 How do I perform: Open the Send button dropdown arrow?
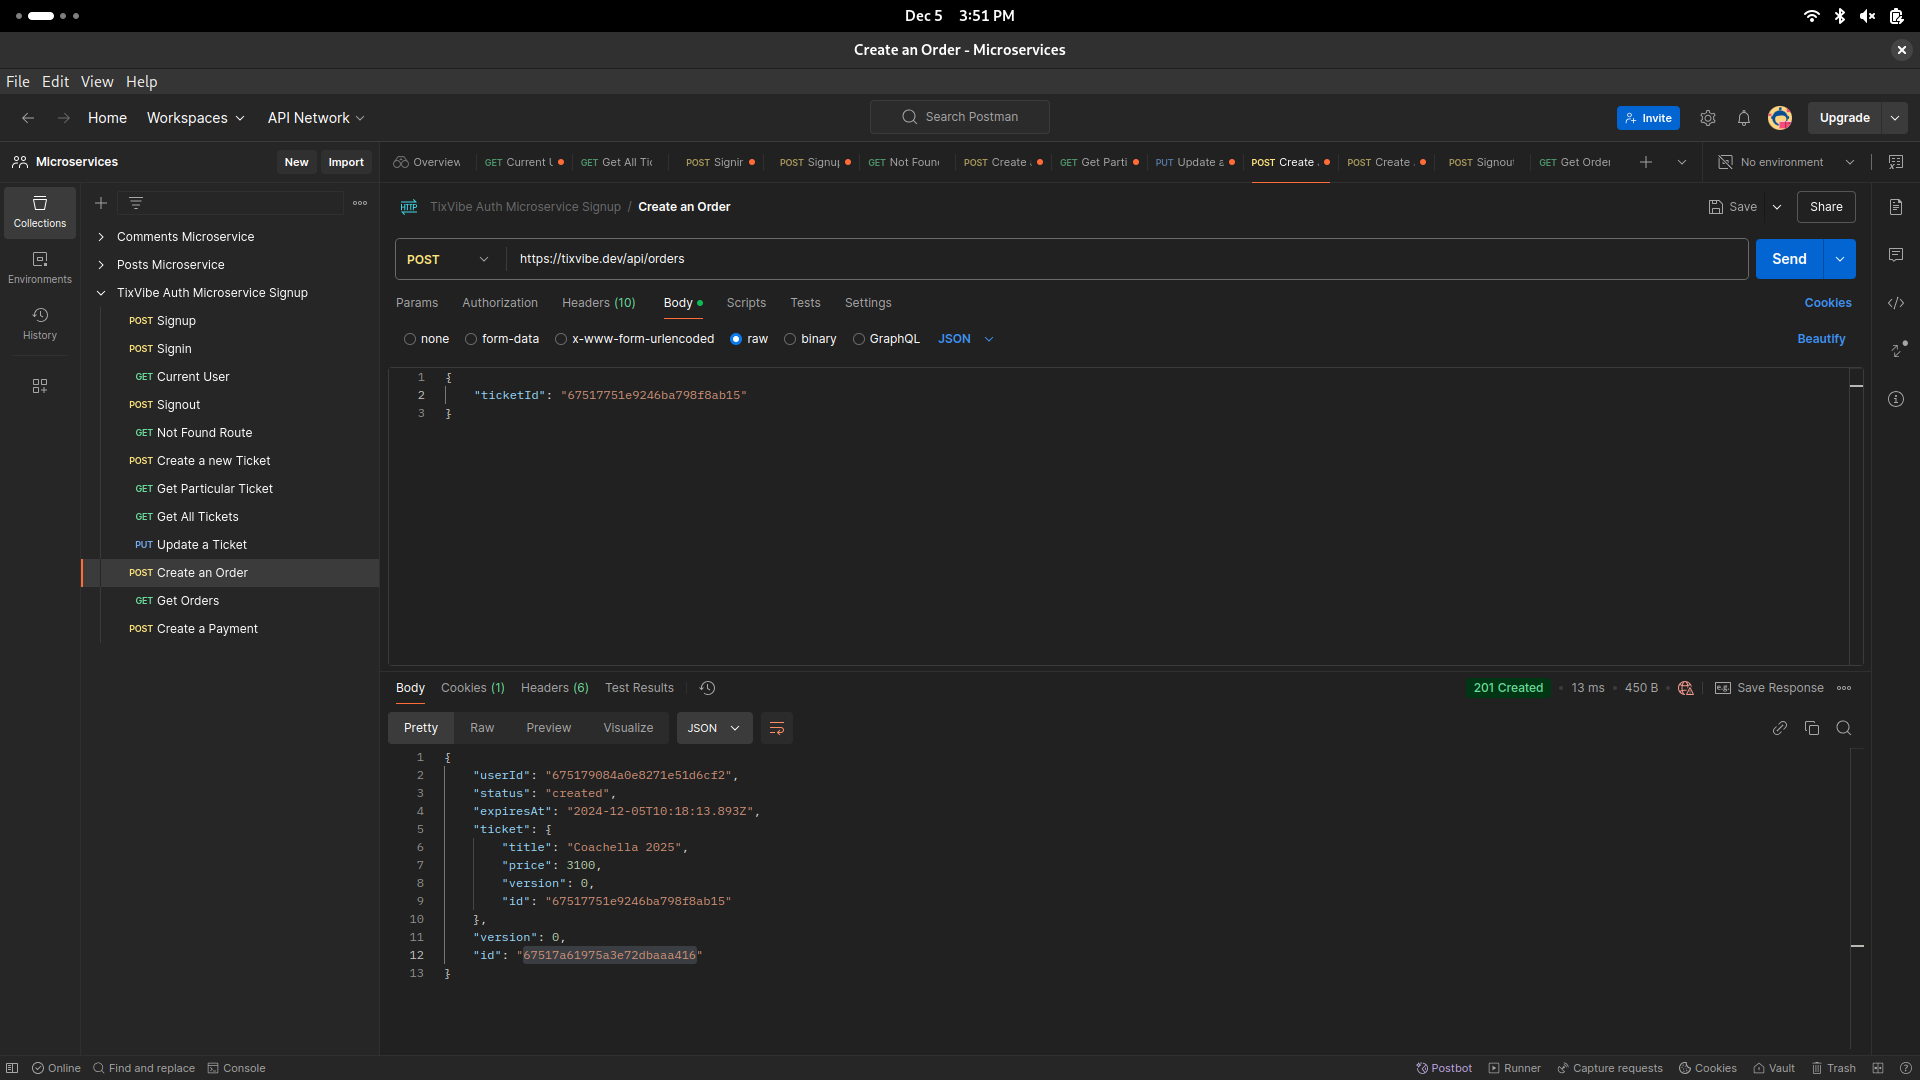(x=1840, y=258)
